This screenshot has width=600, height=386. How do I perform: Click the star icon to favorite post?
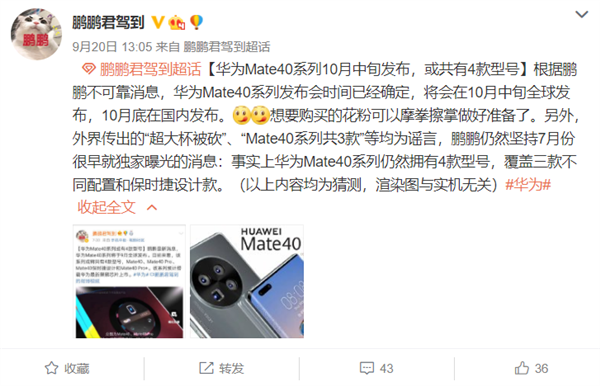pos(52,368)
